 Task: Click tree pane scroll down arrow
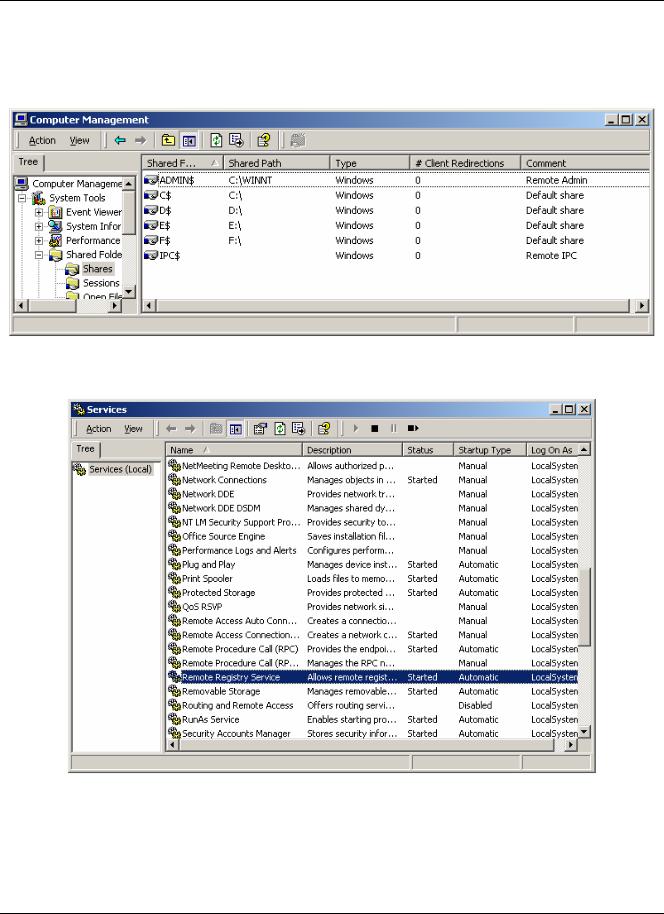coord(129,291)
